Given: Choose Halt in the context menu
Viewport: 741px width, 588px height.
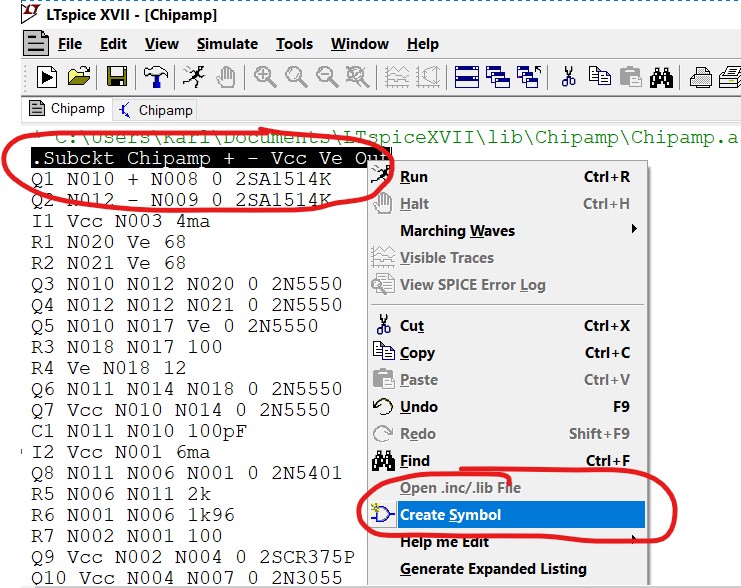Looking at the screenshot, I should click(x=507, y=204).
